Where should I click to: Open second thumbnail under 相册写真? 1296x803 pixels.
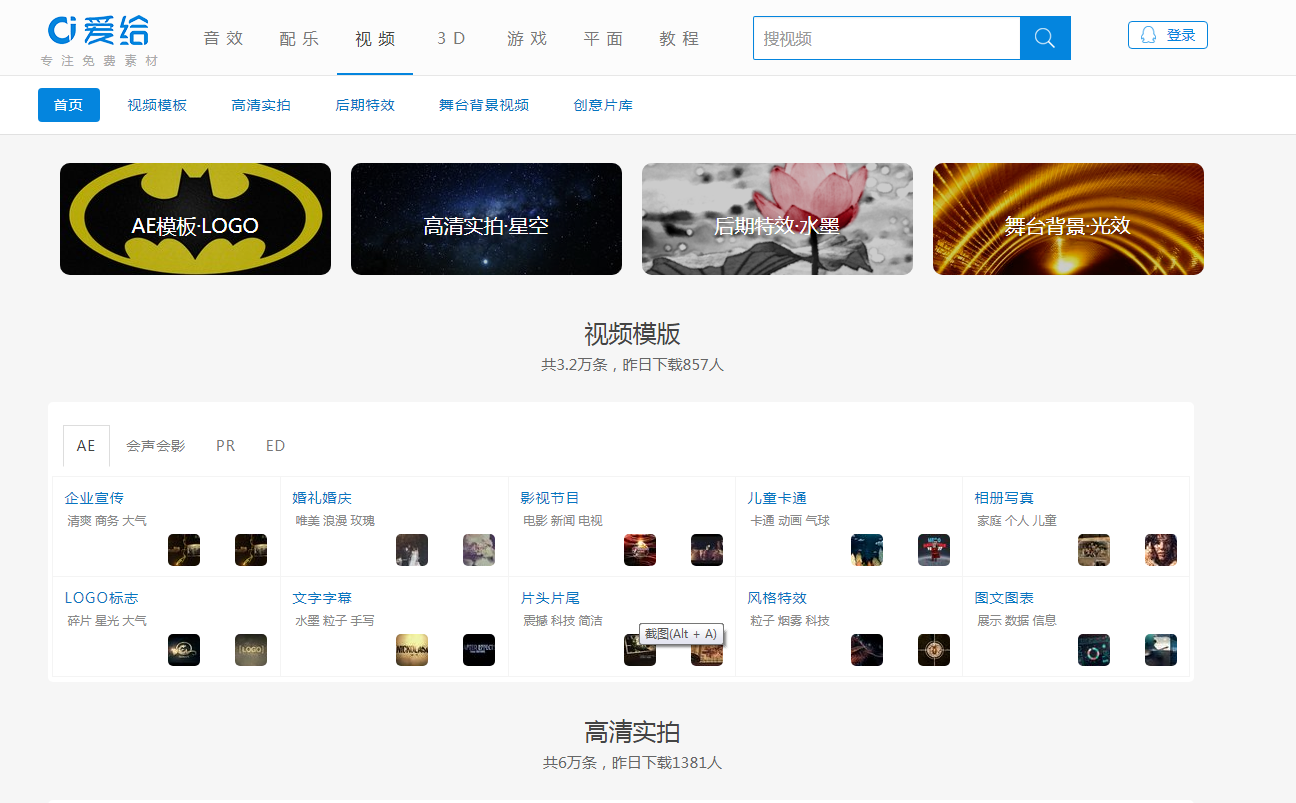(x=1161, y=550)
